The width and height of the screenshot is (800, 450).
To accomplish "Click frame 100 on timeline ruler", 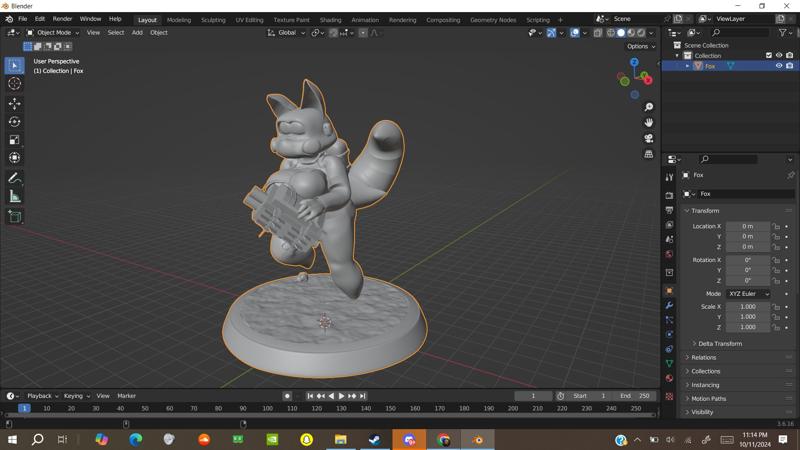I will 267,408.
